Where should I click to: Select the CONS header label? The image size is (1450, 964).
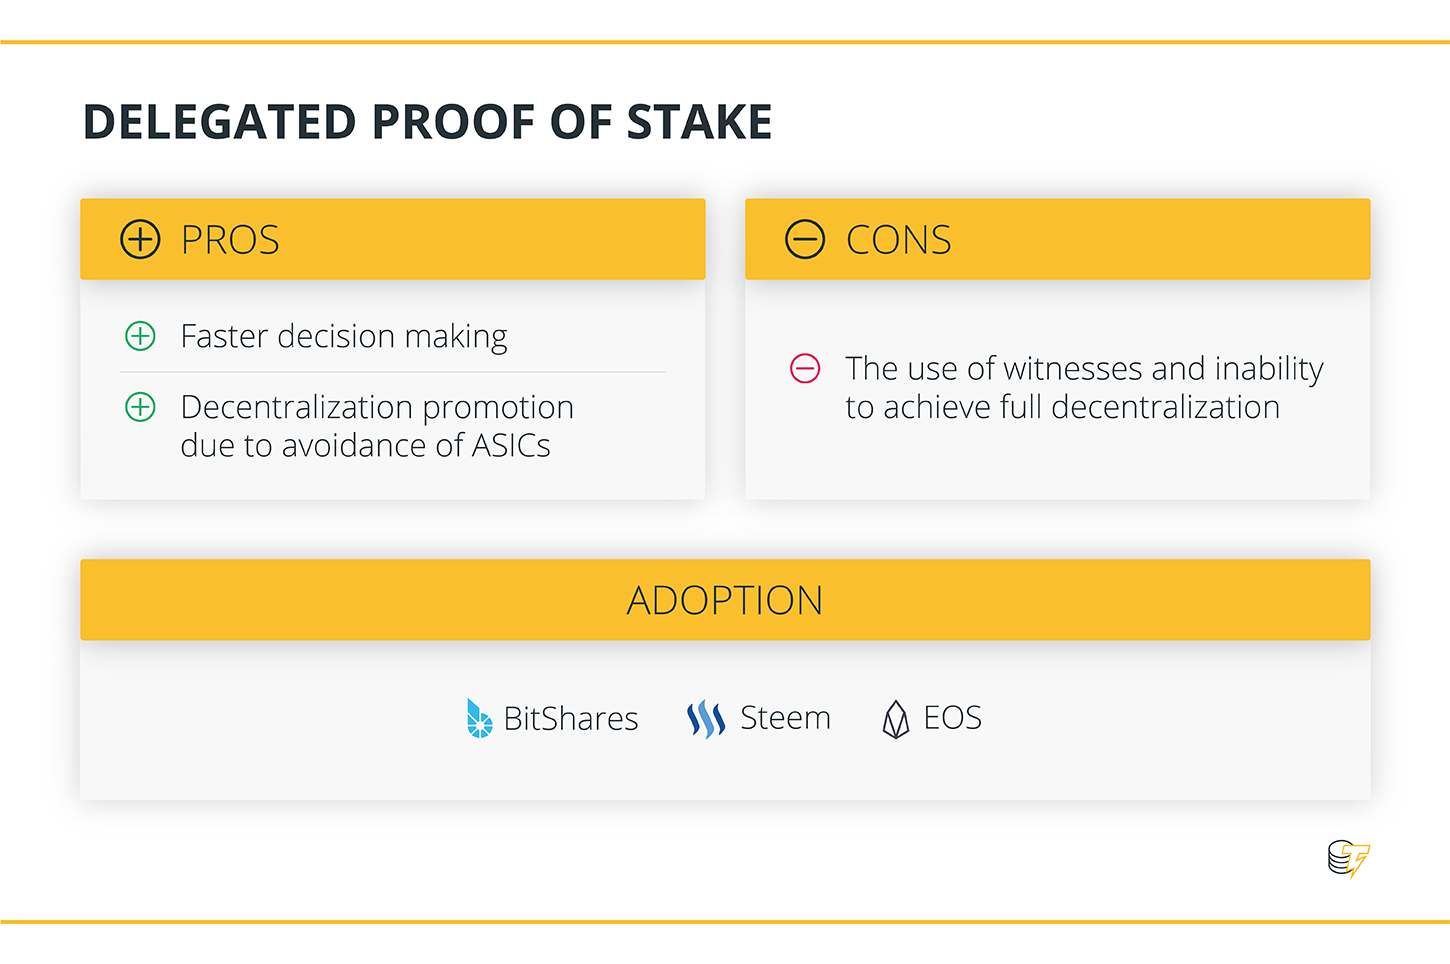(x=898, y=240)
